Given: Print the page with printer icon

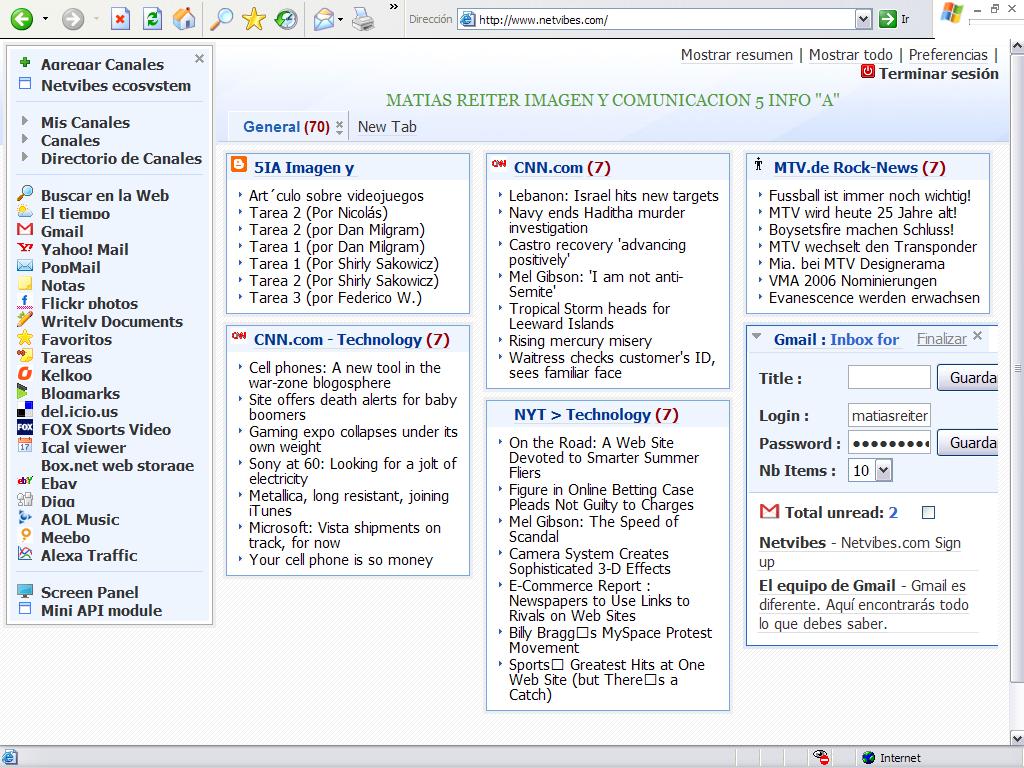Looking at the screenshot, I should (x=363, y=19).
